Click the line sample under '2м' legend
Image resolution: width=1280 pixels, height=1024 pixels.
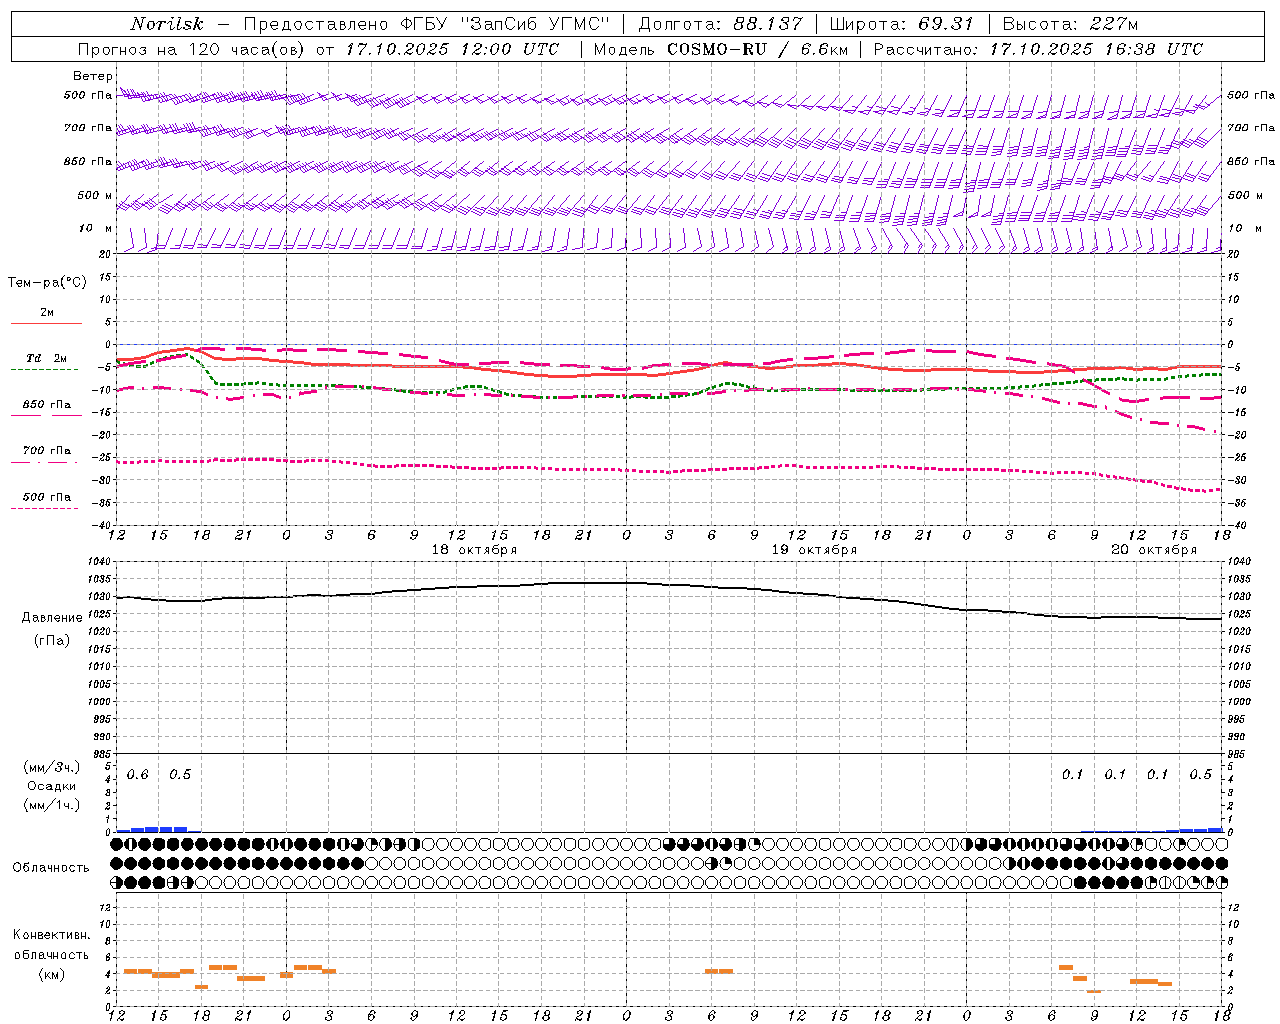click(46, 323)
